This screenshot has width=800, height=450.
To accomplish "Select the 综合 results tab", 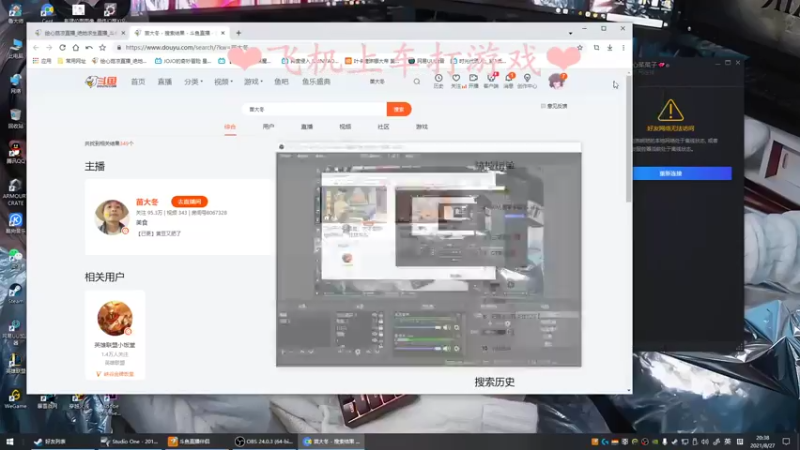I will pos(230,127).
